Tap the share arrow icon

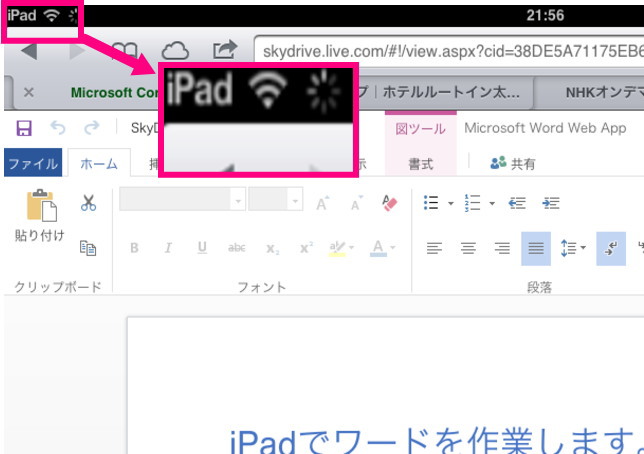pos(225,49)
